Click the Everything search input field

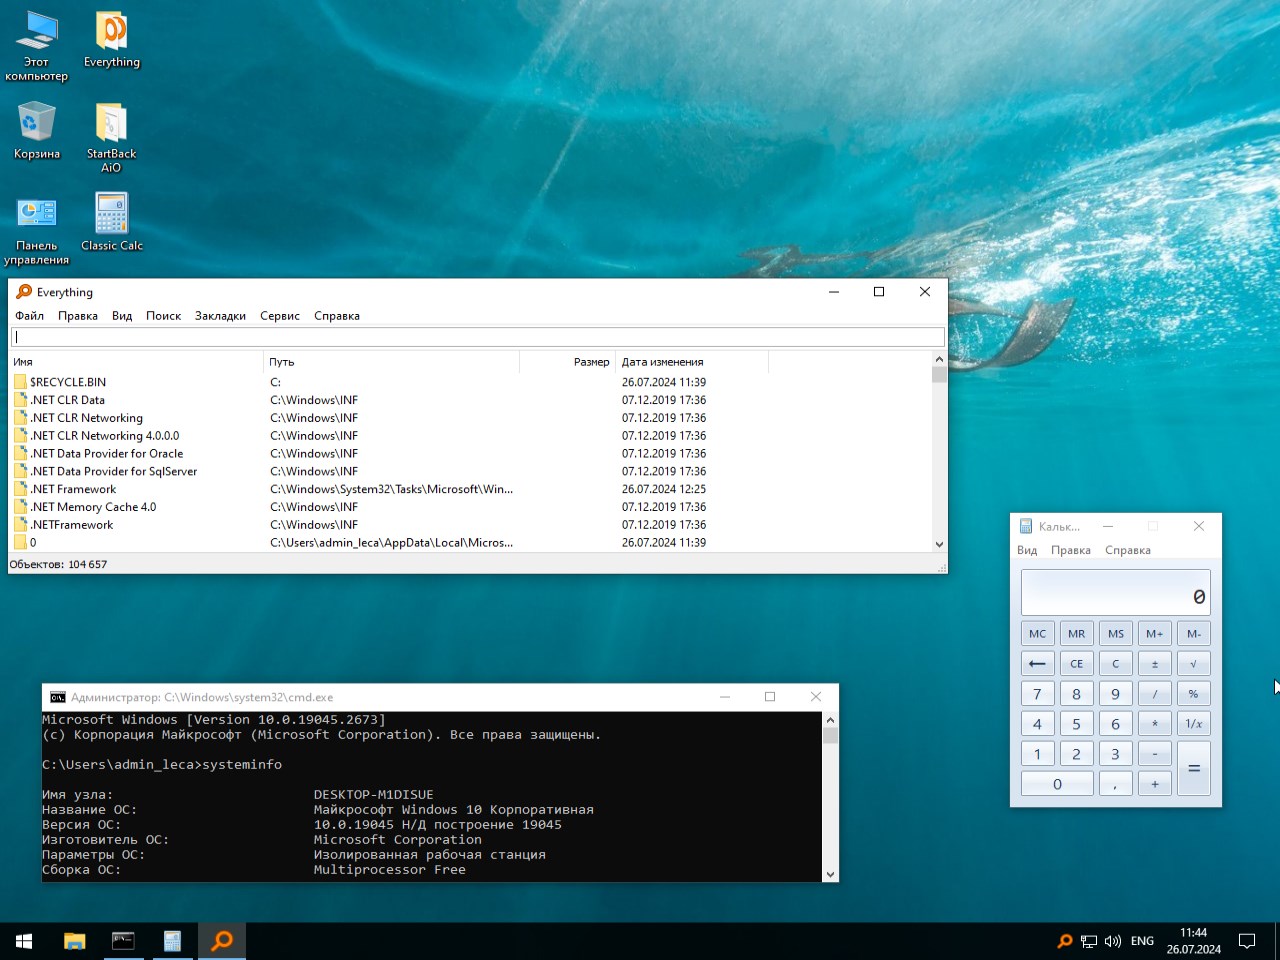(x=478, y=337)
